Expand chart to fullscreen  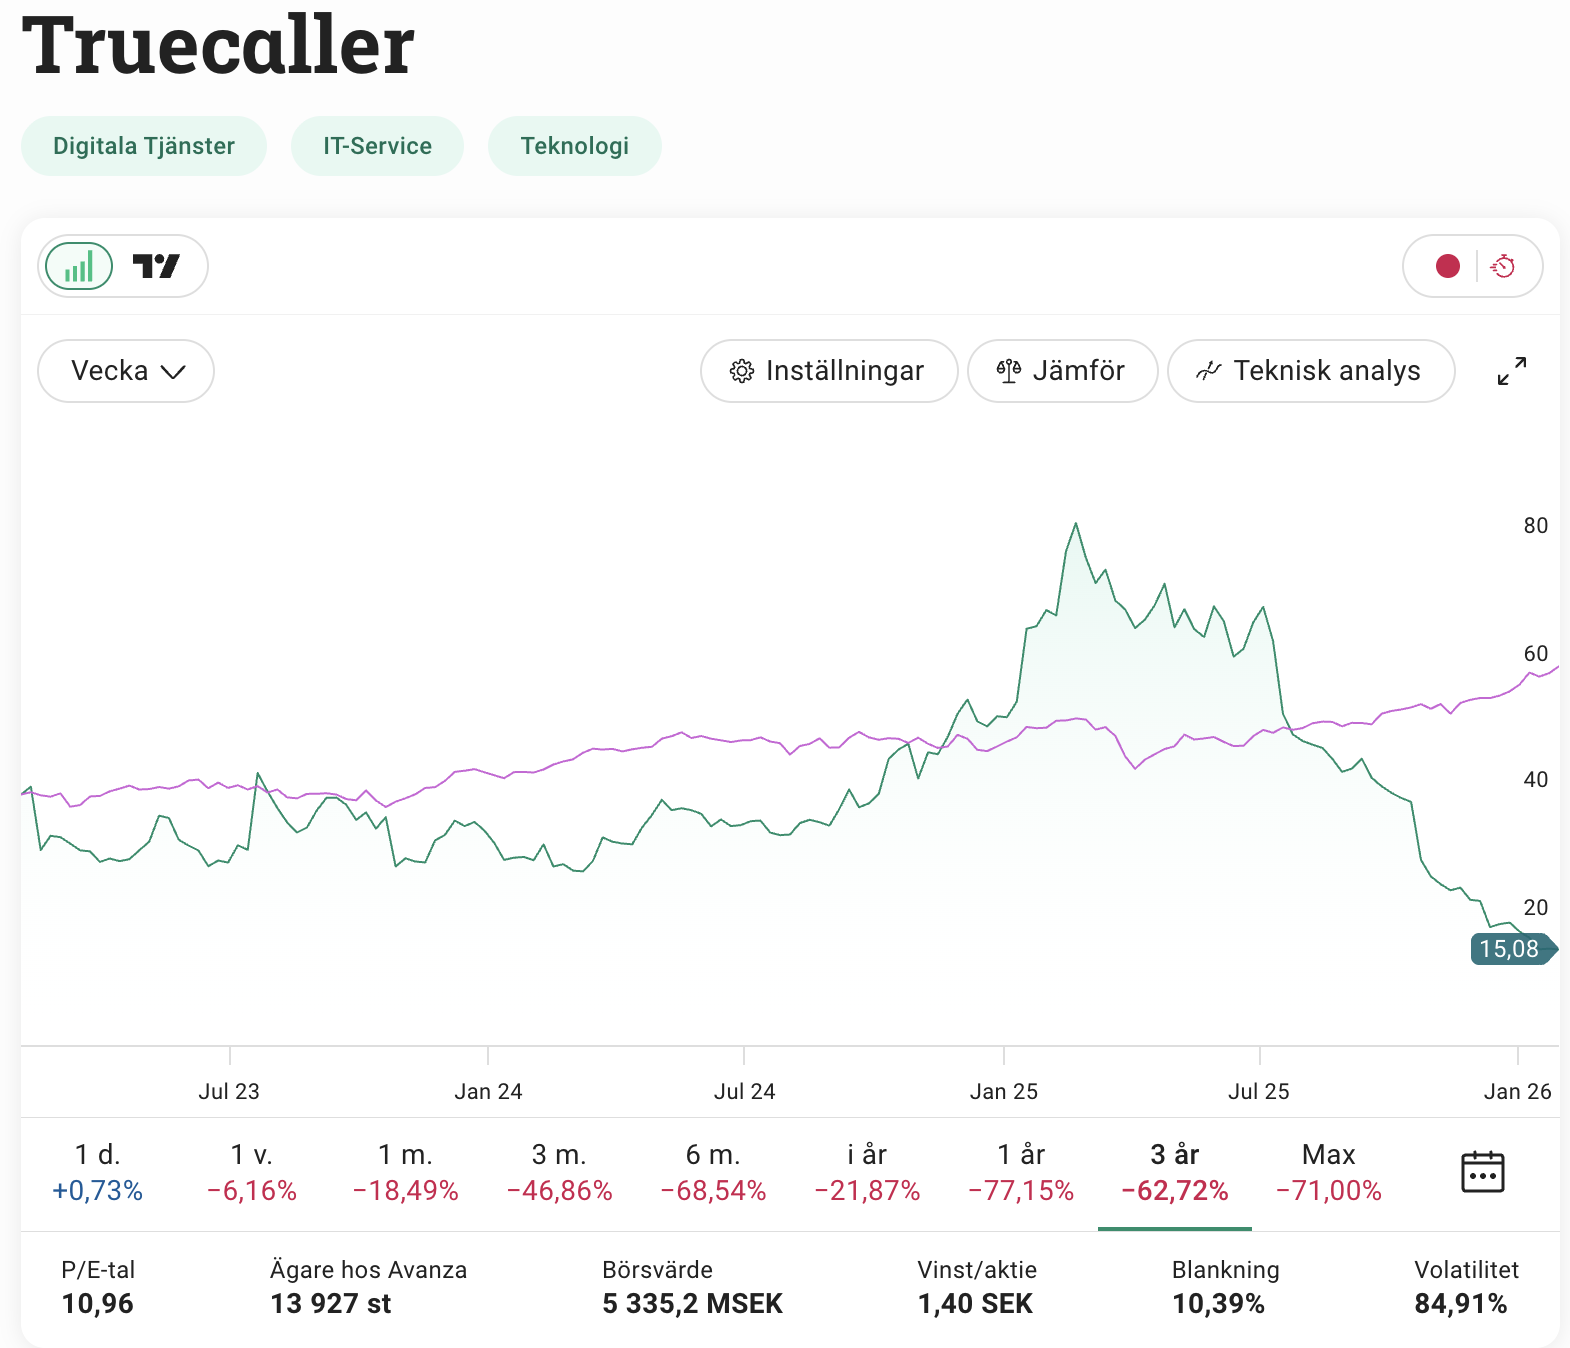(1511, 371)
